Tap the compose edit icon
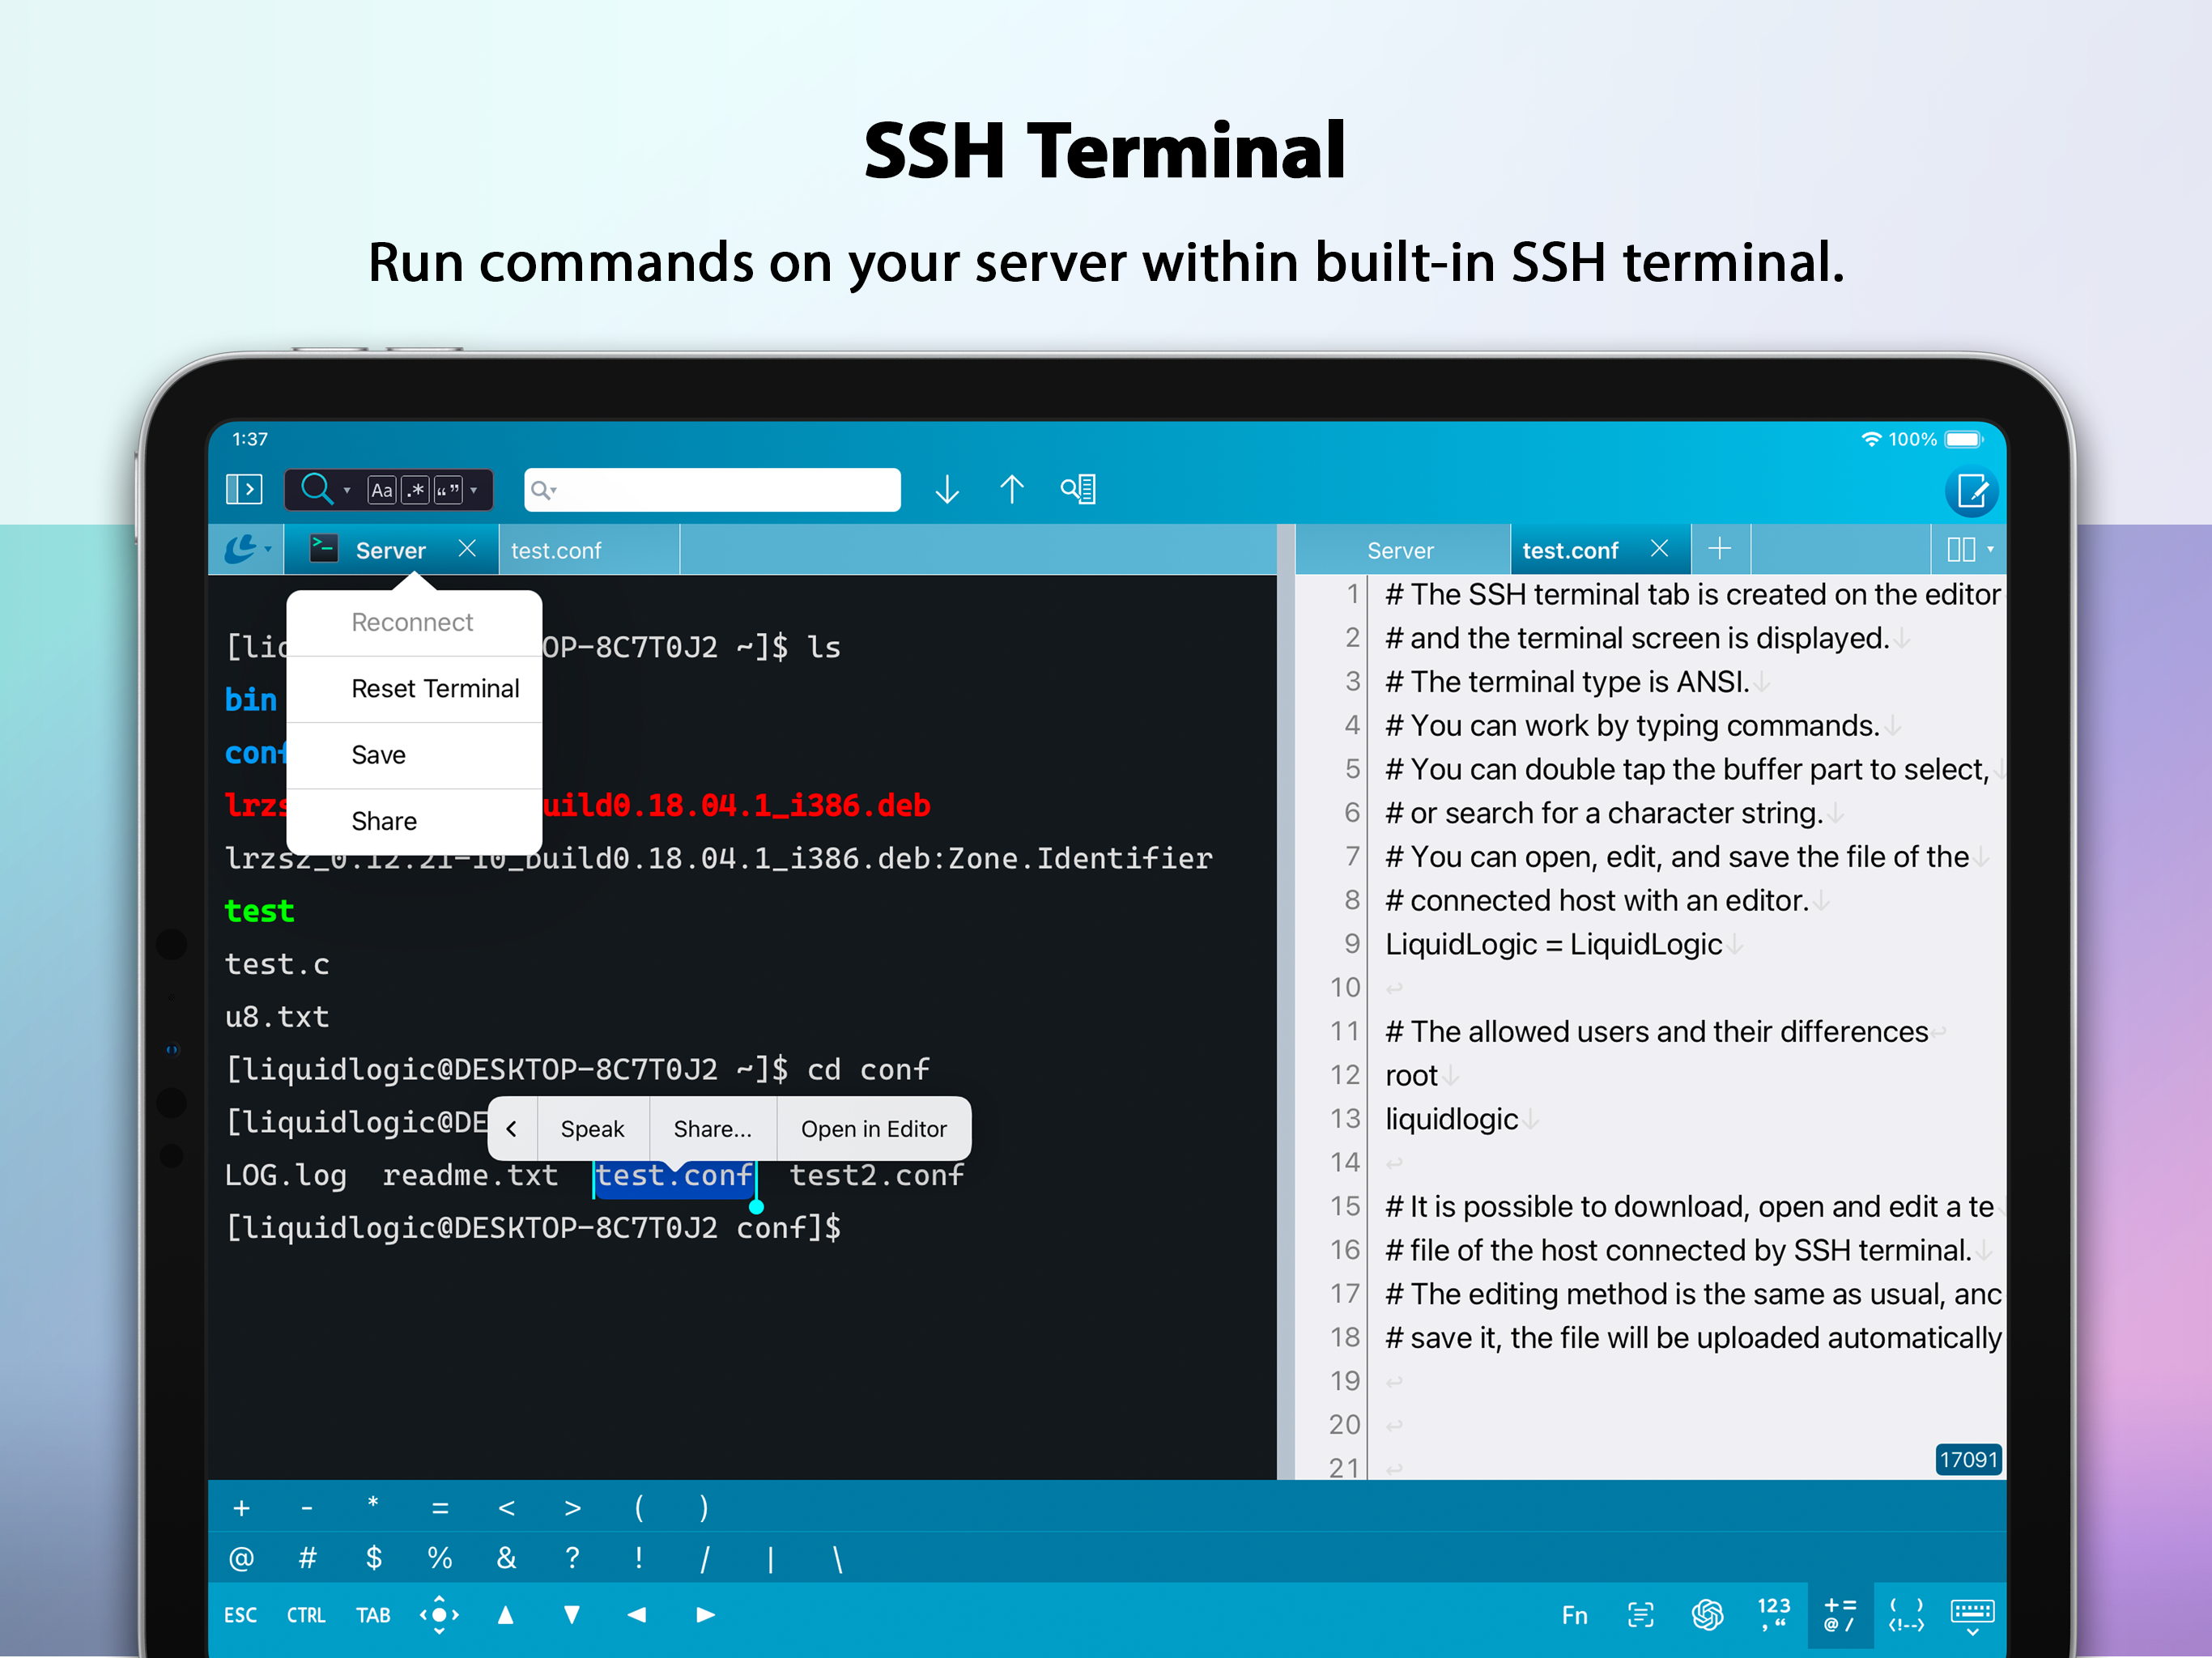2212x1658 pixels. point(1972,491)
